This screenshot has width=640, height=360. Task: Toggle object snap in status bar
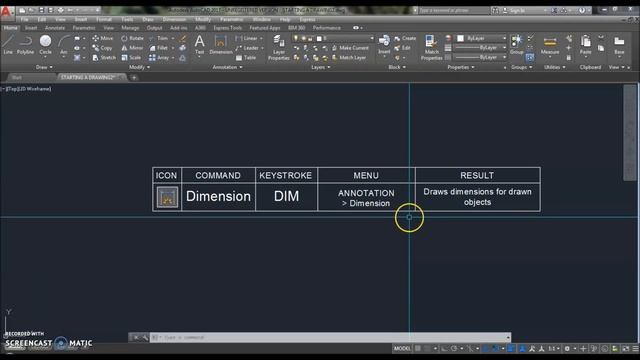pos(495,348)
